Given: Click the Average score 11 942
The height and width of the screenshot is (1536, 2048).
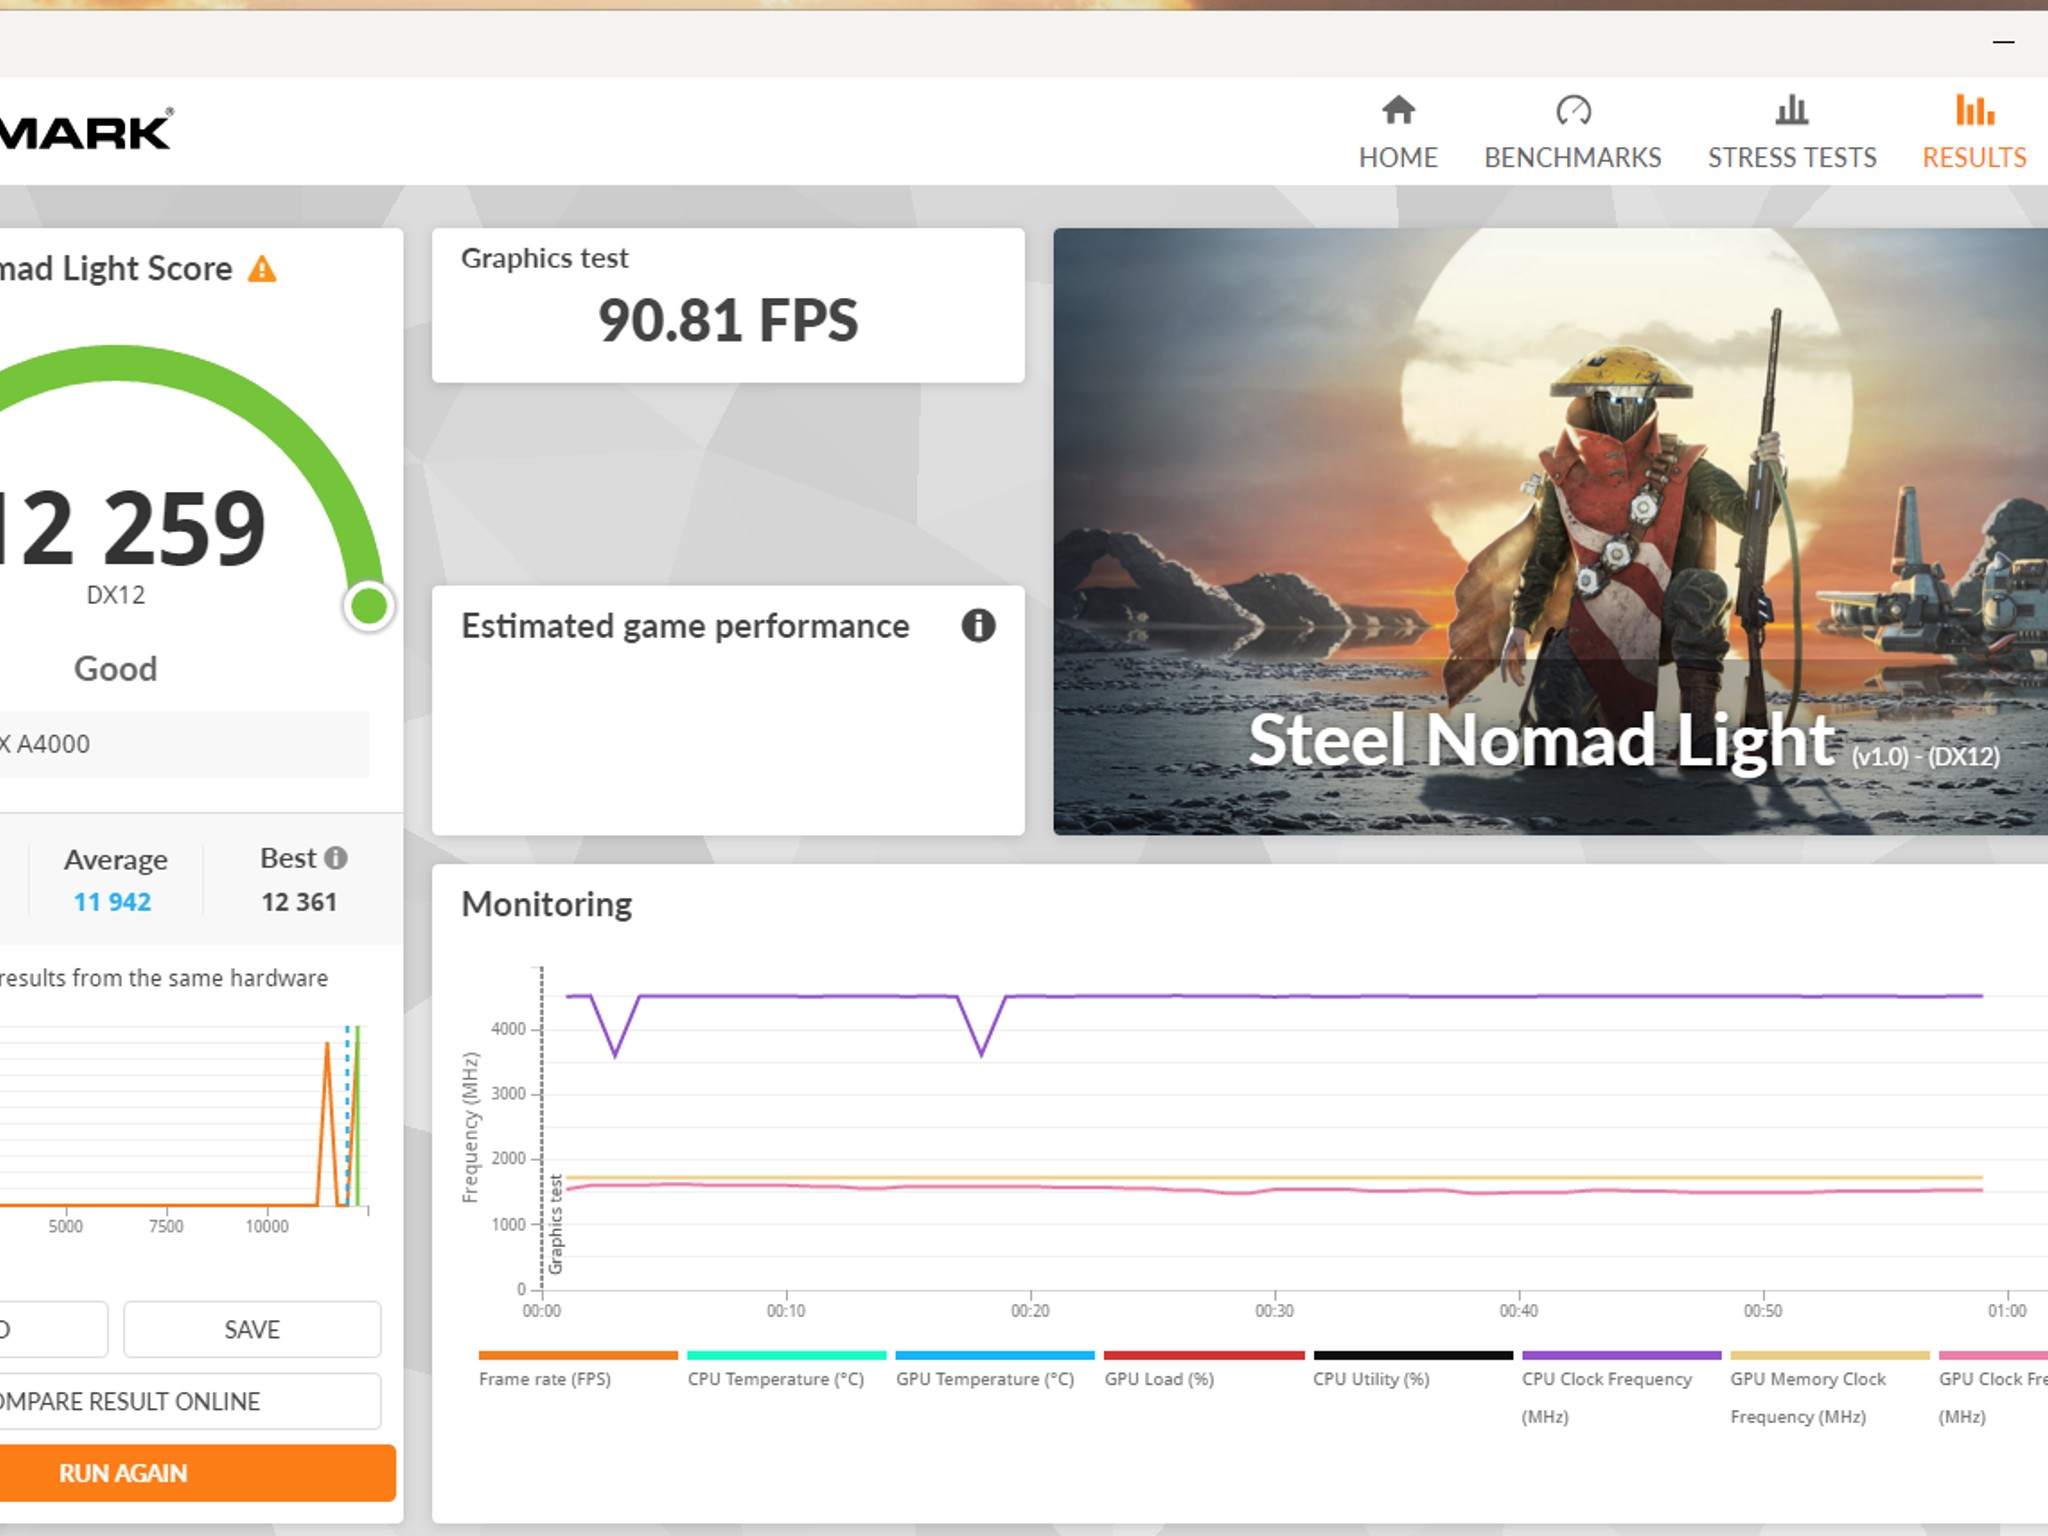Looking at the screenshot, I should click(112, 902).
